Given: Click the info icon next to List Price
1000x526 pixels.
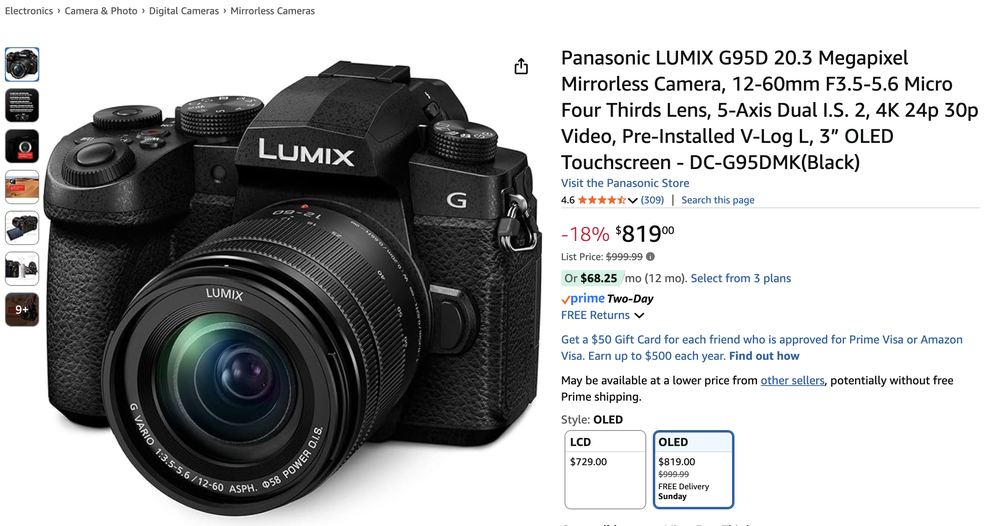Looking at the screenshot, I should pos(651,256).
